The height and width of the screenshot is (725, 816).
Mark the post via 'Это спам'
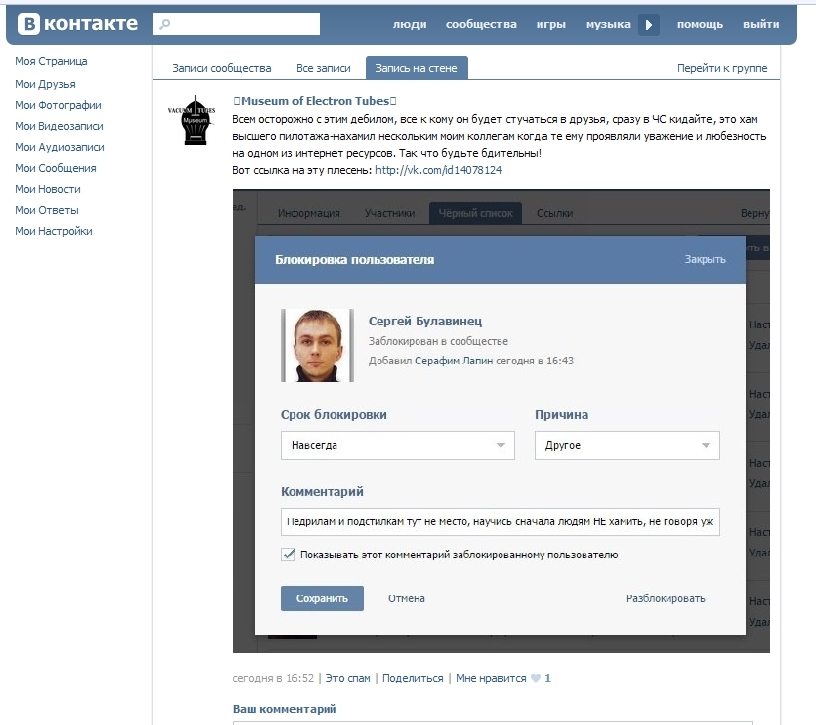pyautogui.click(x=348, y=678)
